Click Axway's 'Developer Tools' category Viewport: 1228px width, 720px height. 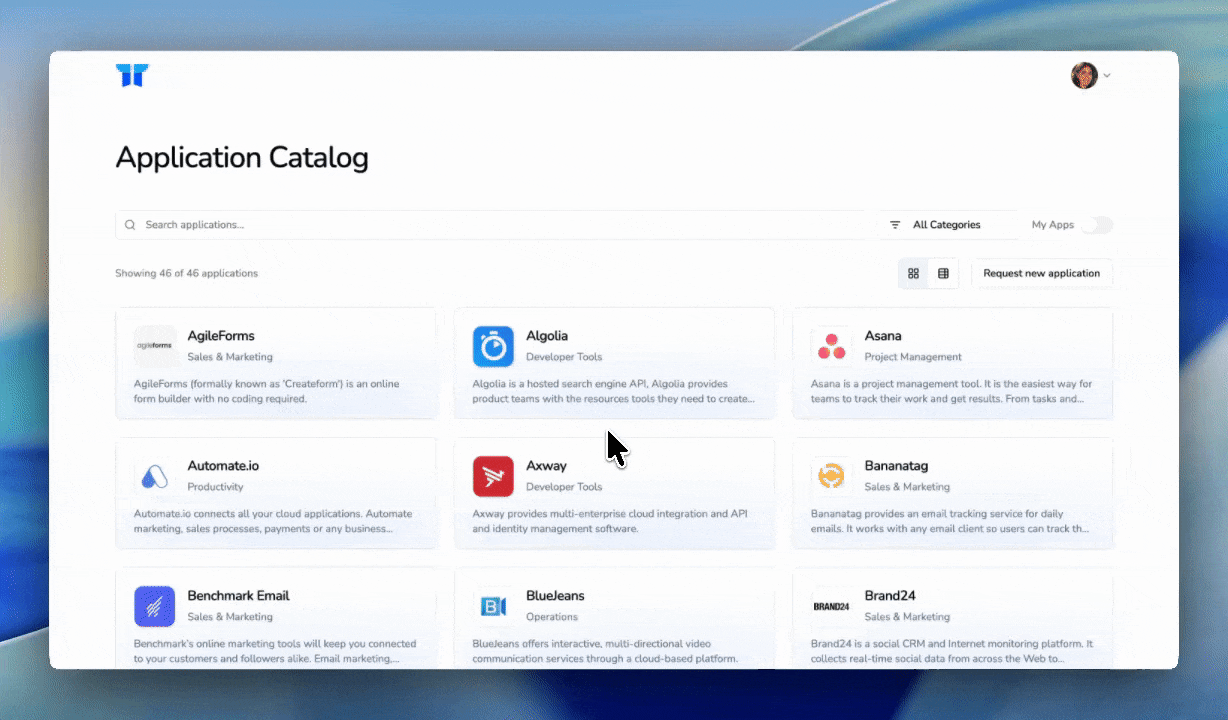[564, 487]
